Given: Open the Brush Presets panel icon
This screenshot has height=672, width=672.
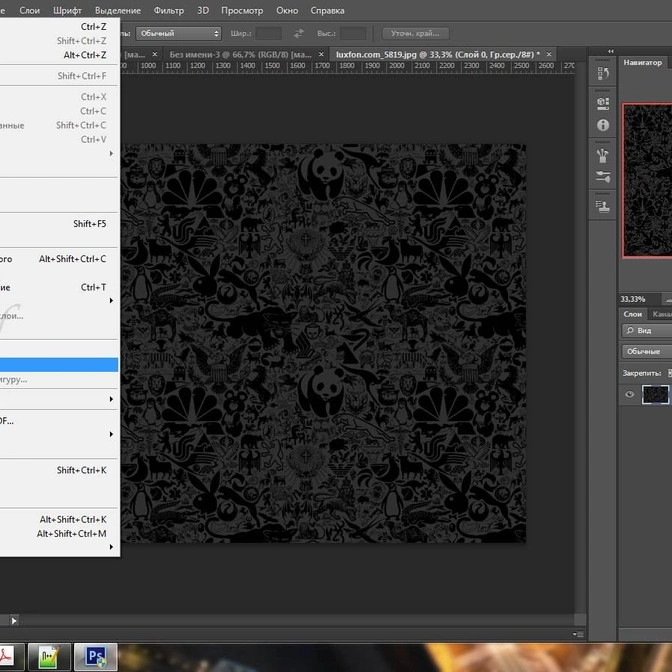Looking at the screenshot, I should 603,155.
